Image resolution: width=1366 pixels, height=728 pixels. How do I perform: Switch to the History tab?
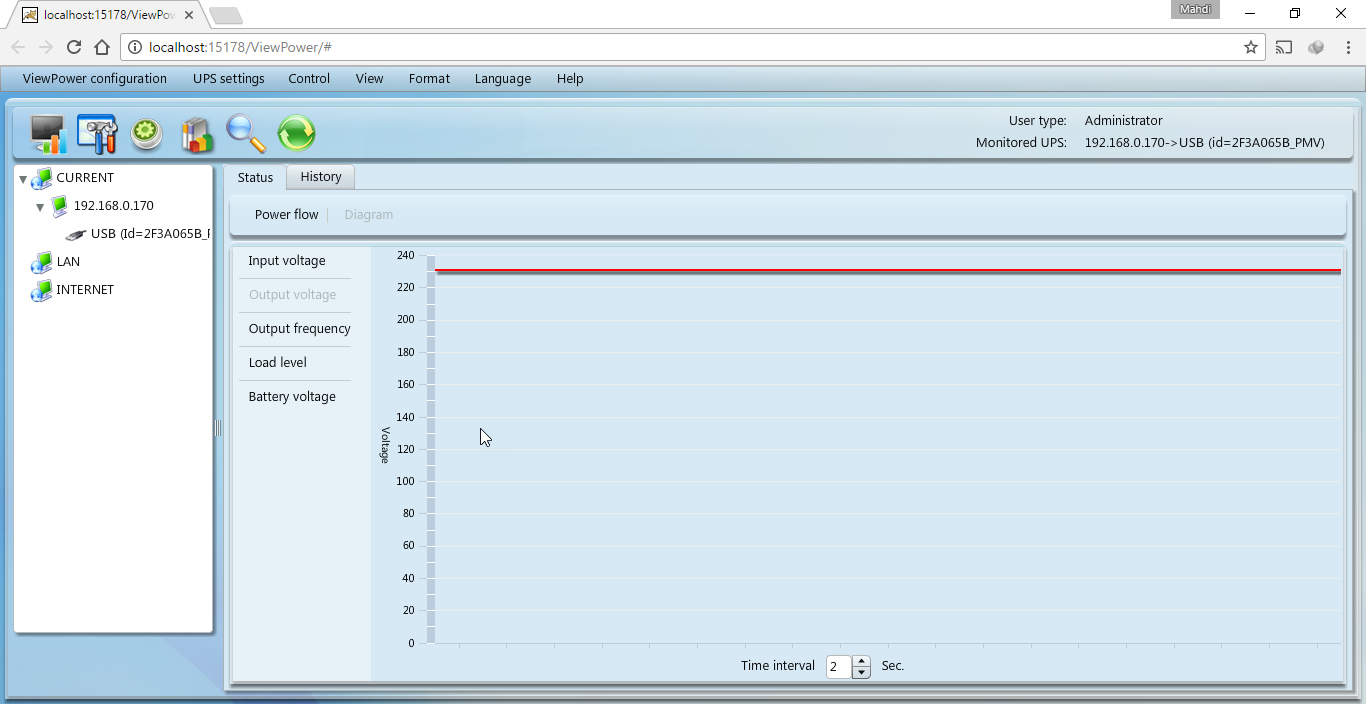point(321,177)
